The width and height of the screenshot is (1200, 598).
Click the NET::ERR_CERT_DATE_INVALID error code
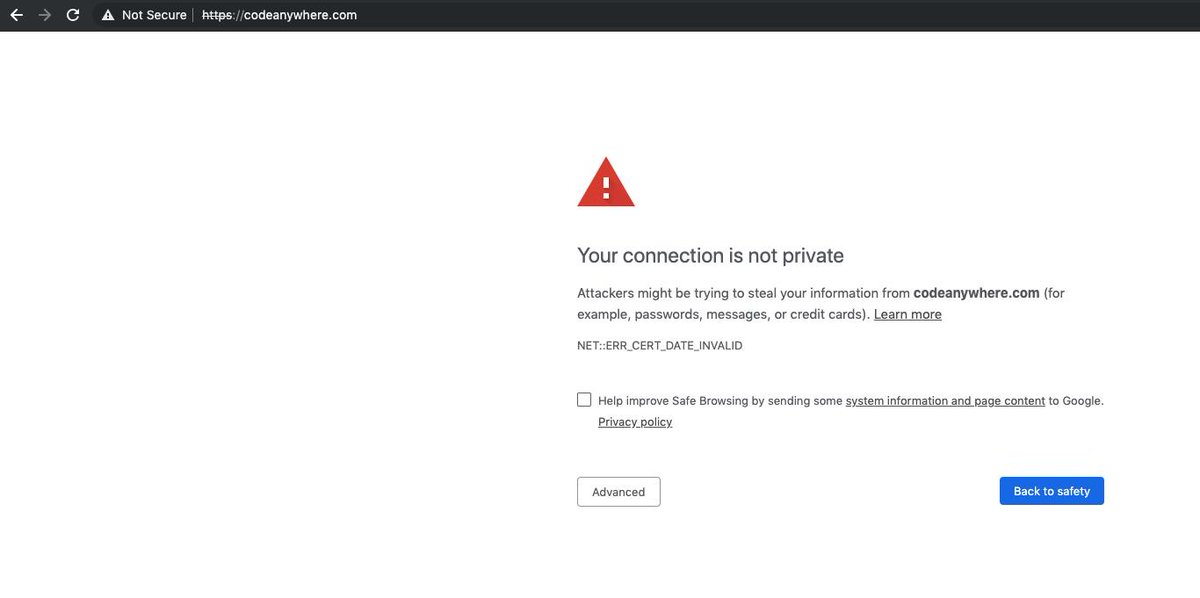pyautogui.click(x=660, y=346)
